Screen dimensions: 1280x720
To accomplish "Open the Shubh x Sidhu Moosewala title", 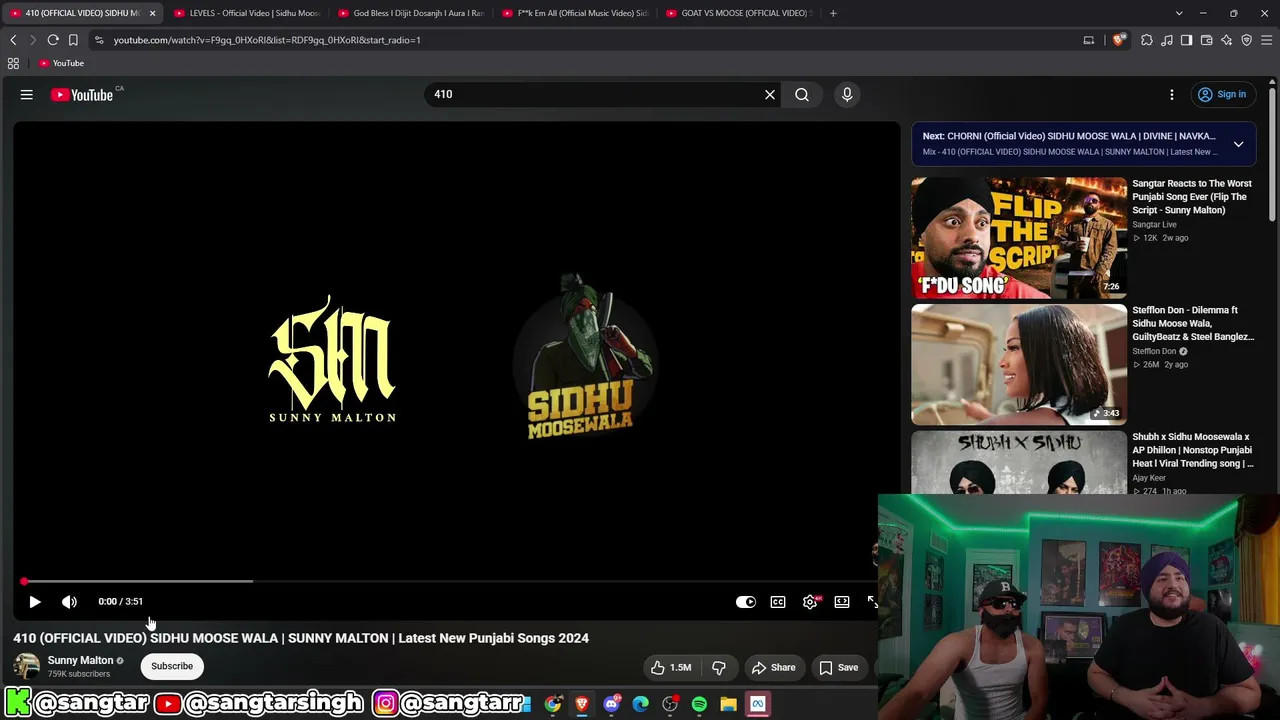I will [1193, 450].
